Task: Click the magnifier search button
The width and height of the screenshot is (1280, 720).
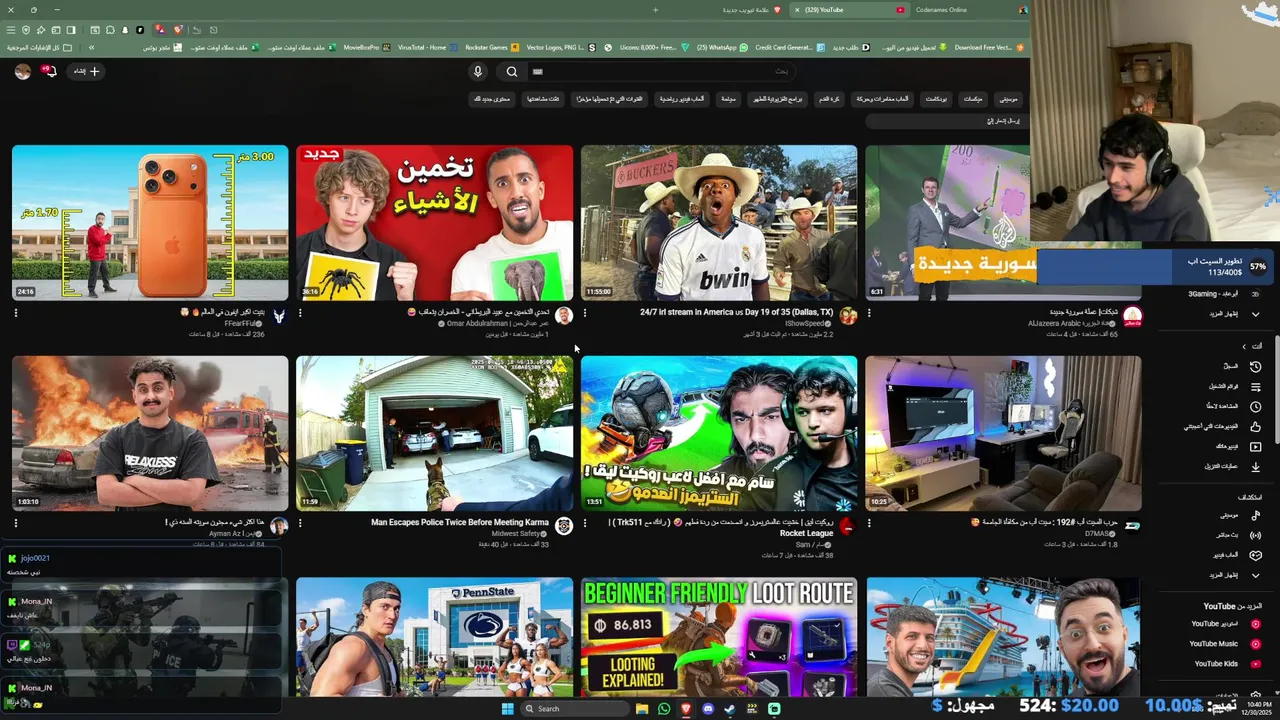Action: click(x=512, y=71)
